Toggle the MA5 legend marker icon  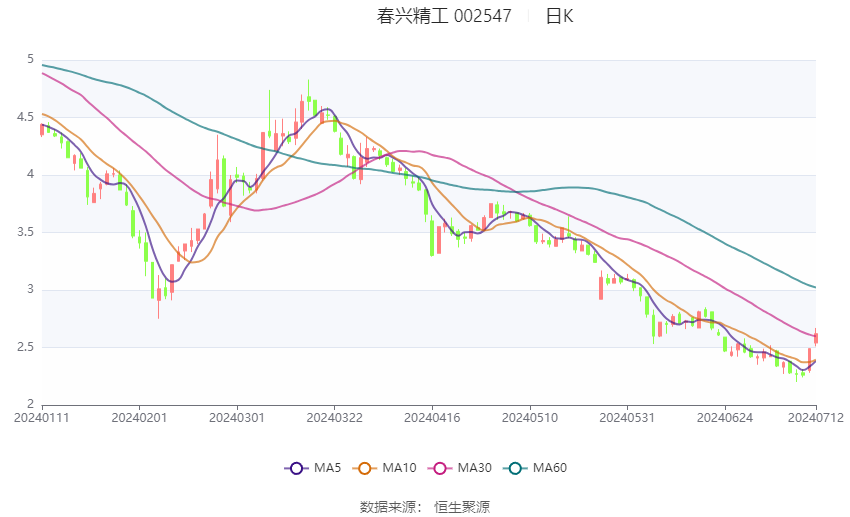click(296, 468)
